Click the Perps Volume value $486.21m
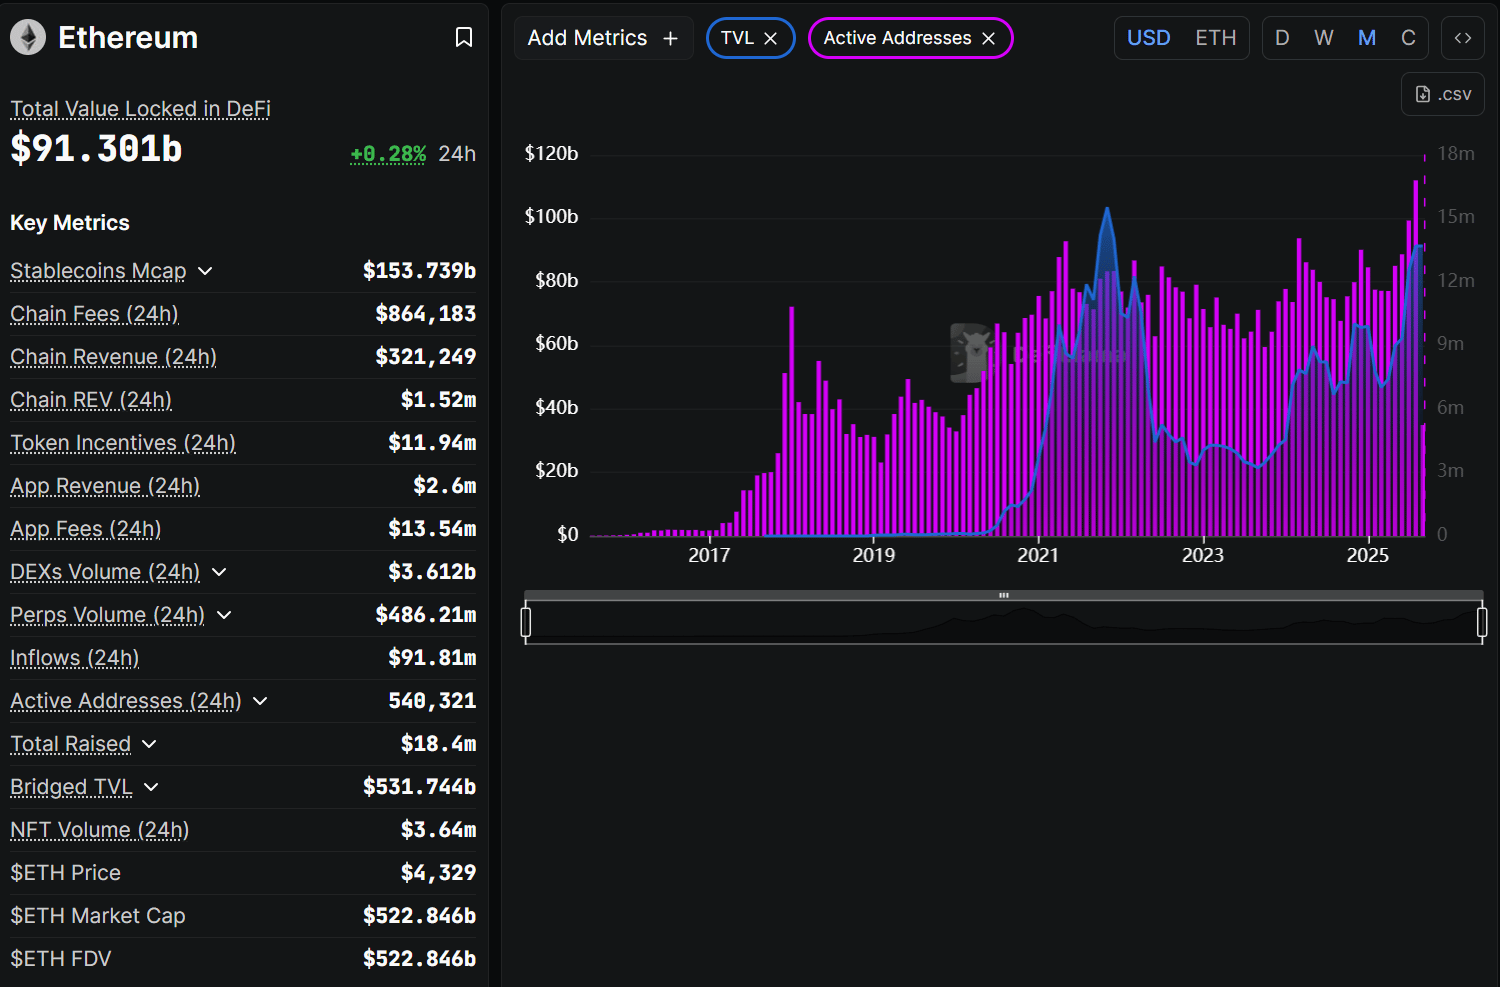This screenshot has width=1500, height=987. pos(426,615)
